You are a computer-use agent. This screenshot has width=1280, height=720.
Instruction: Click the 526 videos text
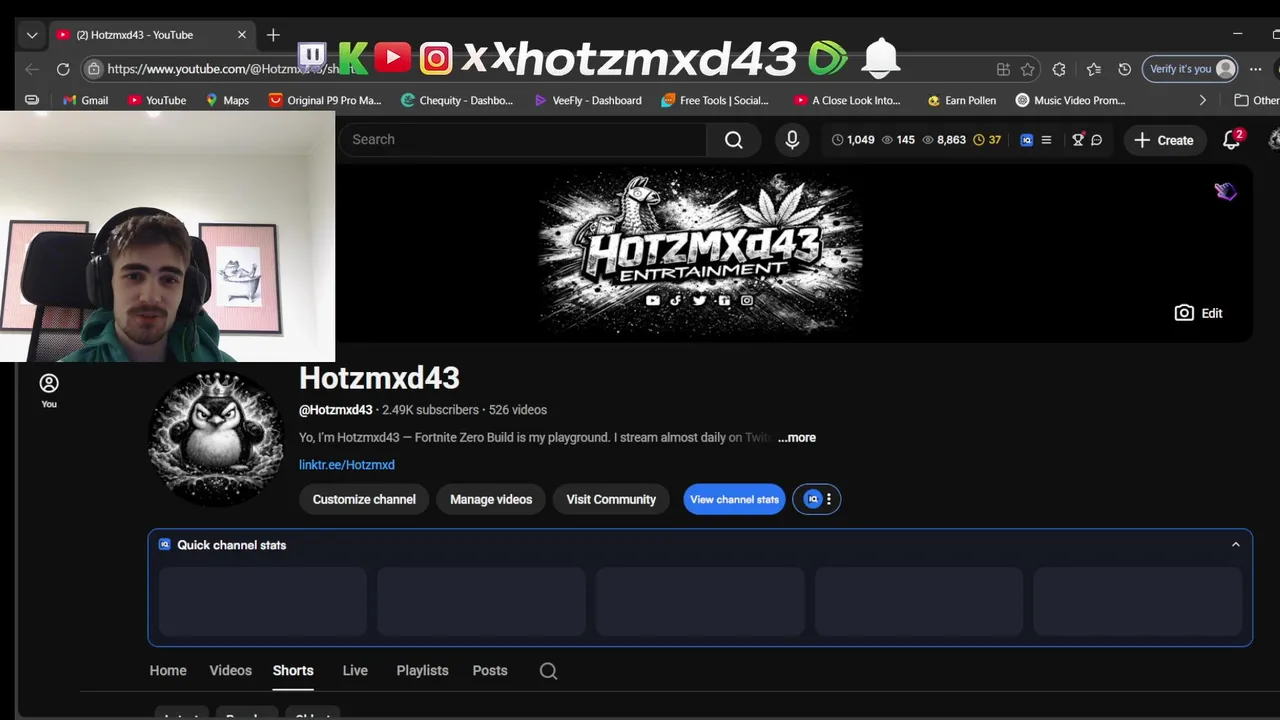[x=518, y=410]
